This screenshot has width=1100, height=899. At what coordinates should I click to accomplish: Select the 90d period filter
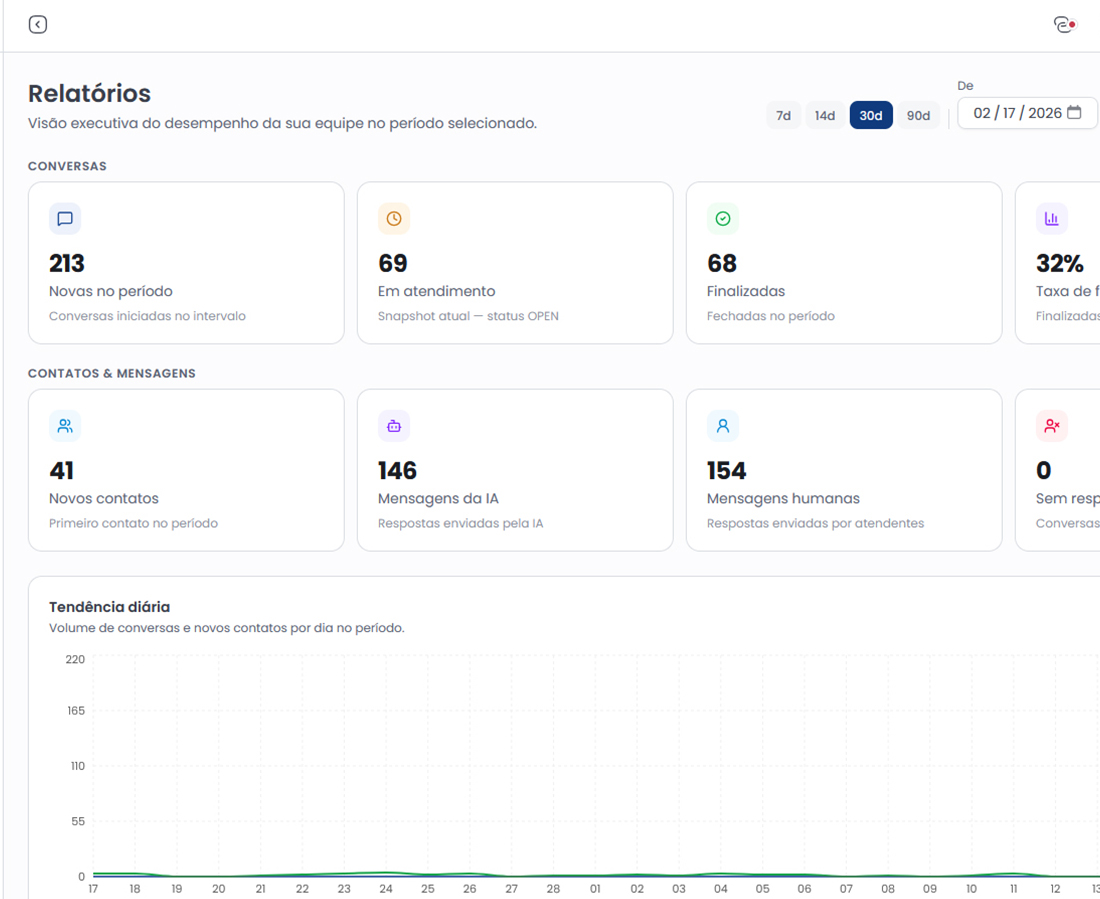[x=918, y=116]
